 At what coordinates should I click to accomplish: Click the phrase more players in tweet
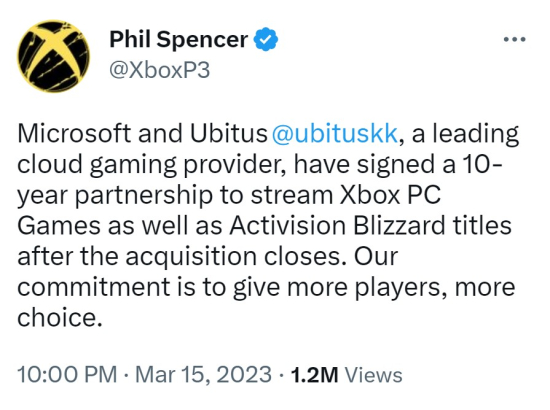[367, 288]
